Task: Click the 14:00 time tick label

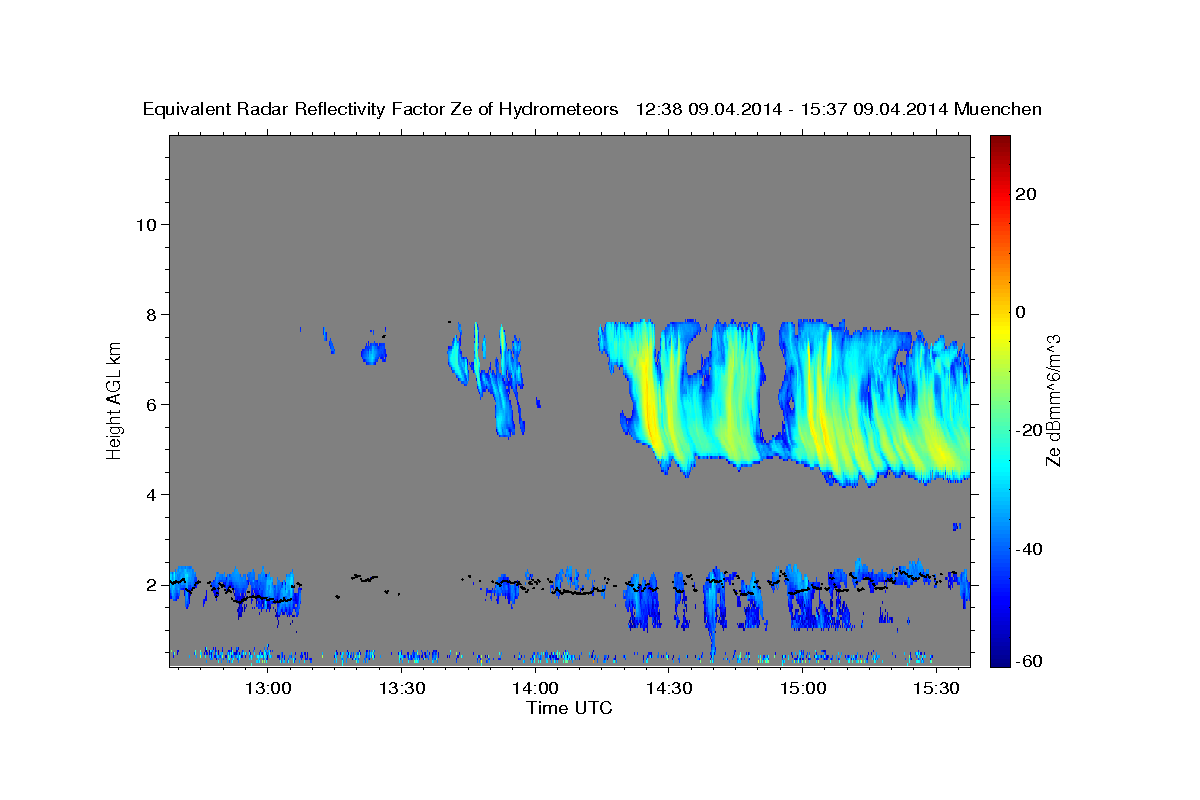Action: point(535,689)
